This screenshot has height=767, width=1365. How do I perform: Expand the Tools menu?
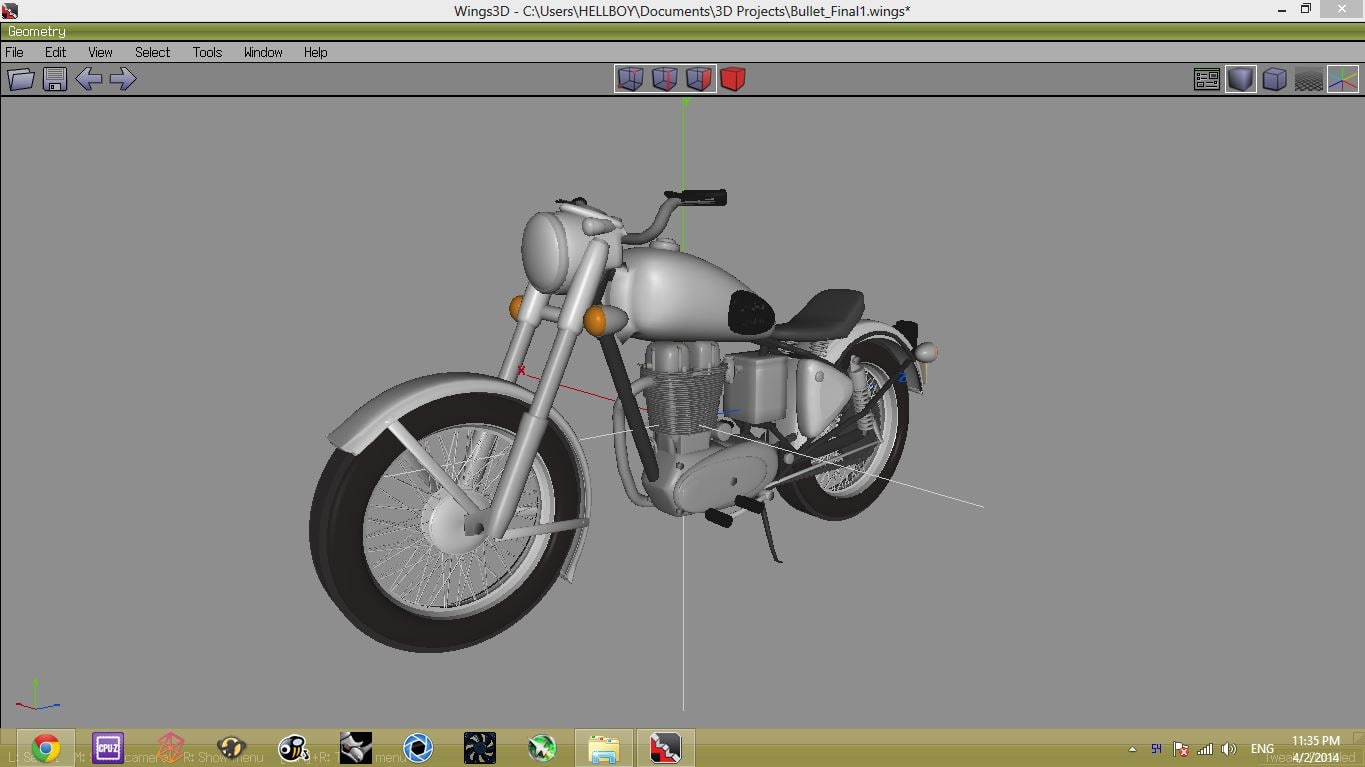coord(207,52)
